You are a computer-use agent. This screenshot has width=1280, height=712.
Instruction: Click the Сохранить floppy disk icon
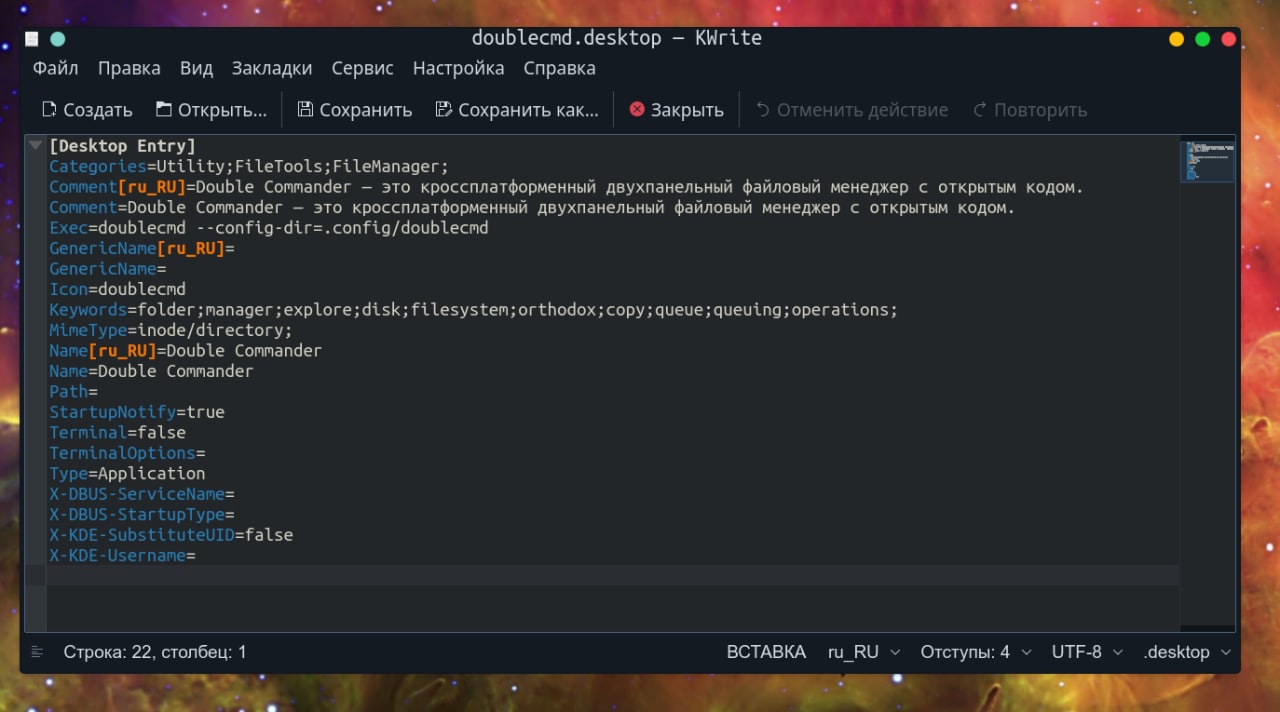[305, 110]
